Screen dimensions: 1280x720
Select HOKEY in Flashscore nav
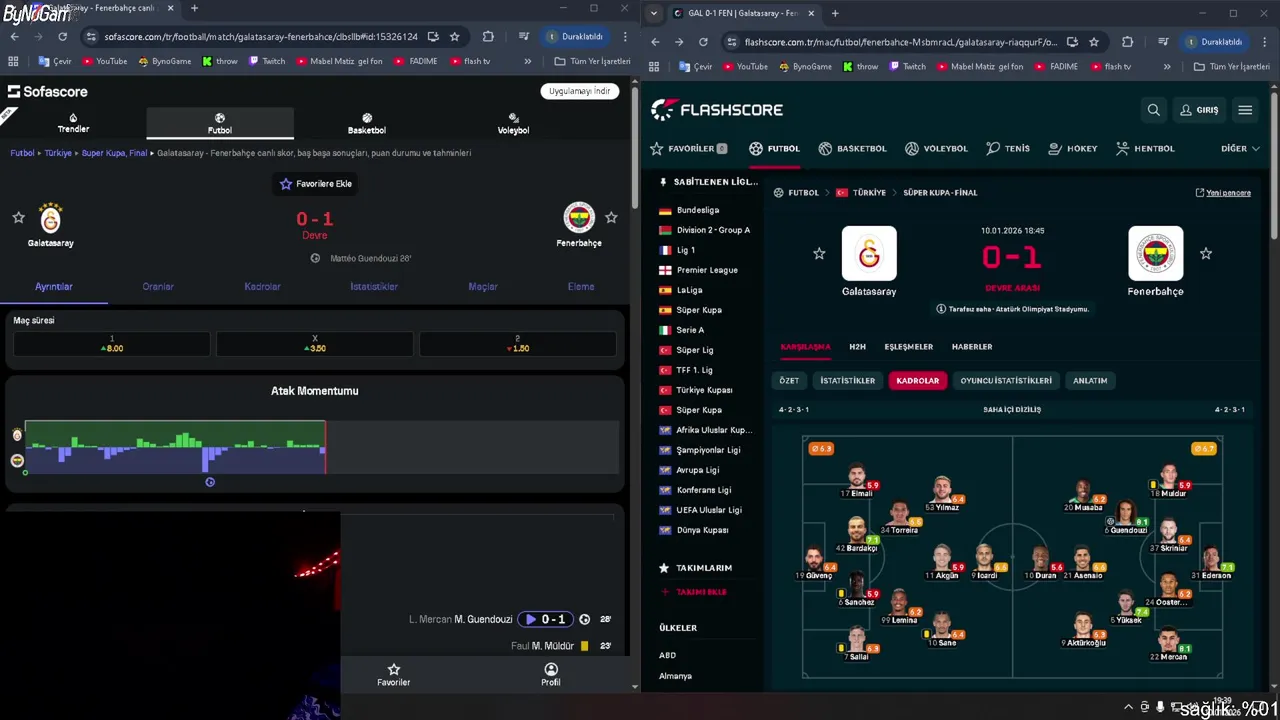tap(1072, 148)
